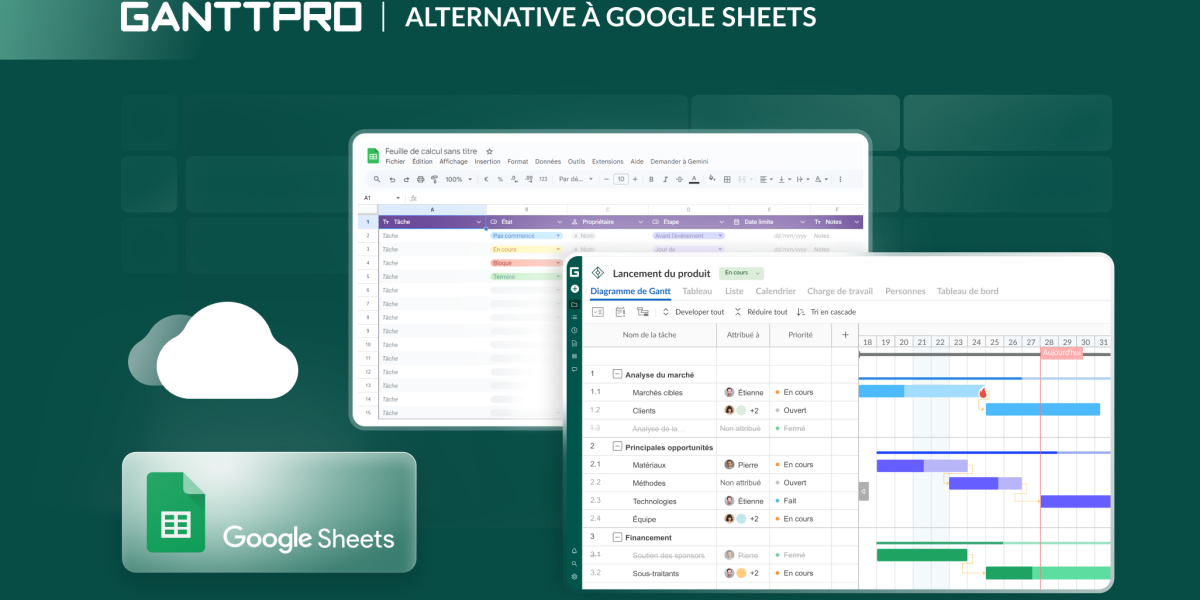Select the bold formatting icon in Sheets toolbar
The image size is (1200, 600).
pos(651,179)
